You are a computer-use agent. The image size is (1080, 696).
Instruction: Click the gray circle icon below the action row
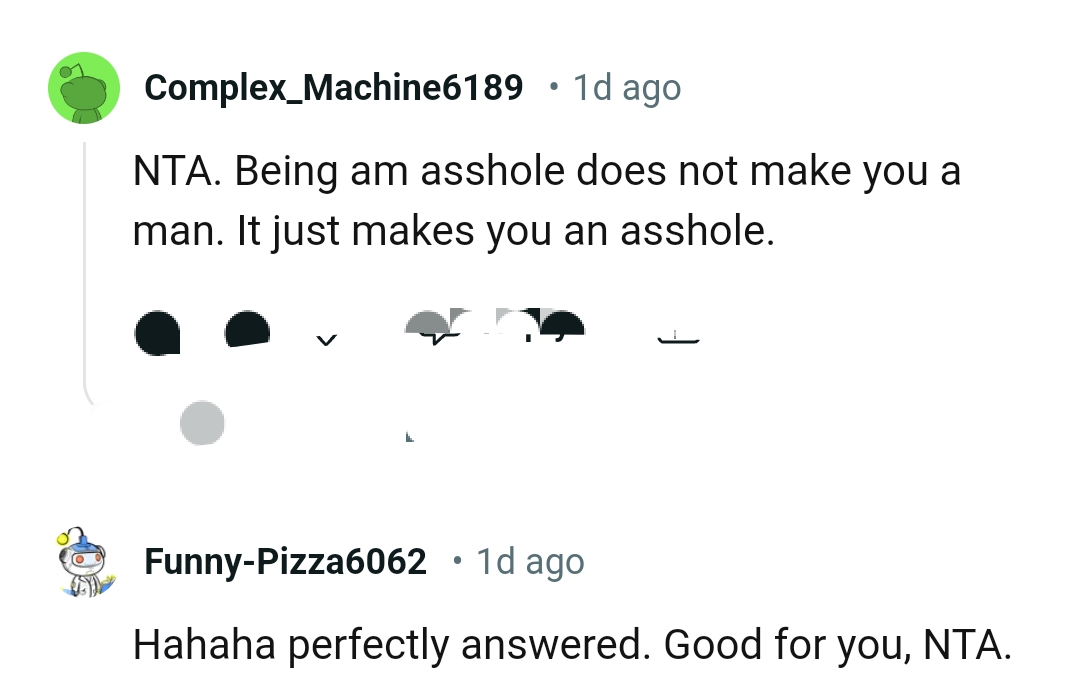[x=203, y=422]
